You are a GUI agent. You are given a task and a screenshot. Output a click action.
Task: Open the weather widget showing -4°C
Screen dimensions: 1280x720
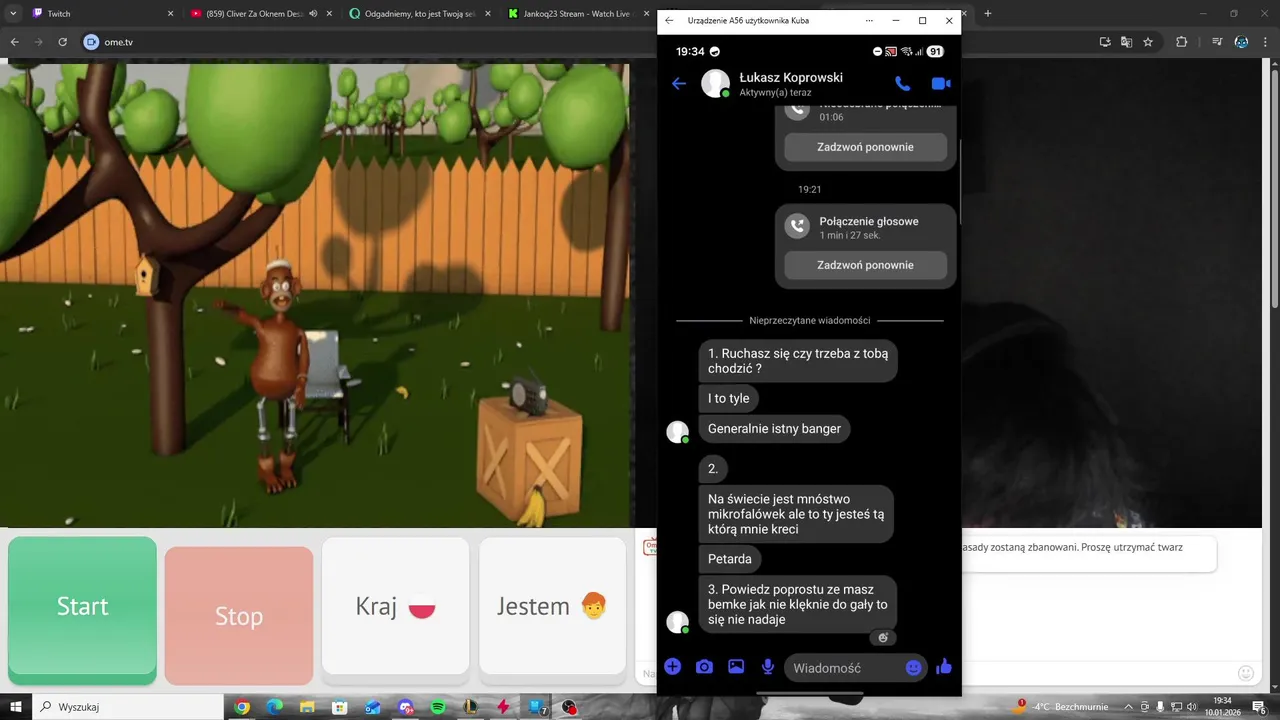1060,707
